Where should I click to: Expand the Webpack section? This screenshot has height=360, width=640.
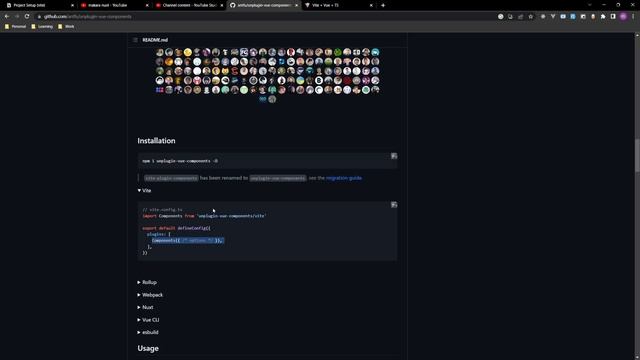150,295
